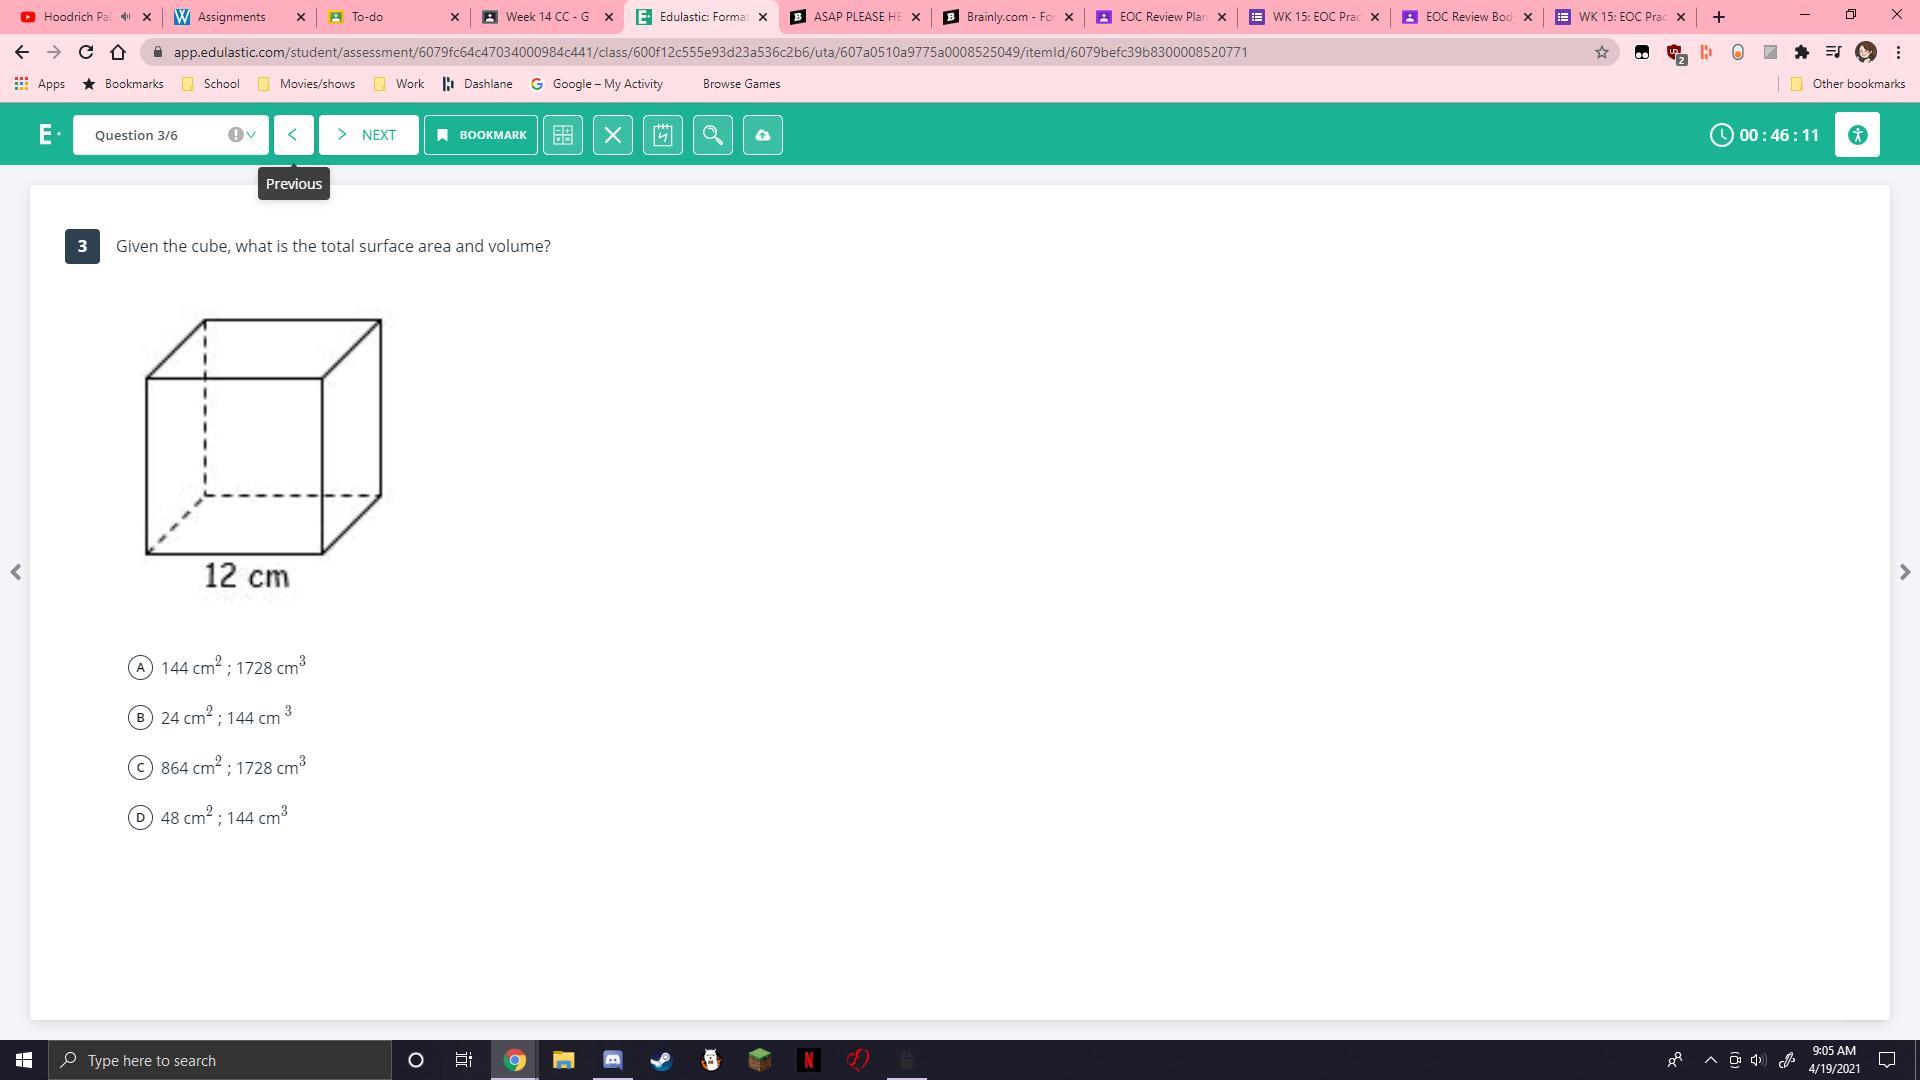Open the scratchpad tool icon

pyautogui.click(x=663, y=135)
